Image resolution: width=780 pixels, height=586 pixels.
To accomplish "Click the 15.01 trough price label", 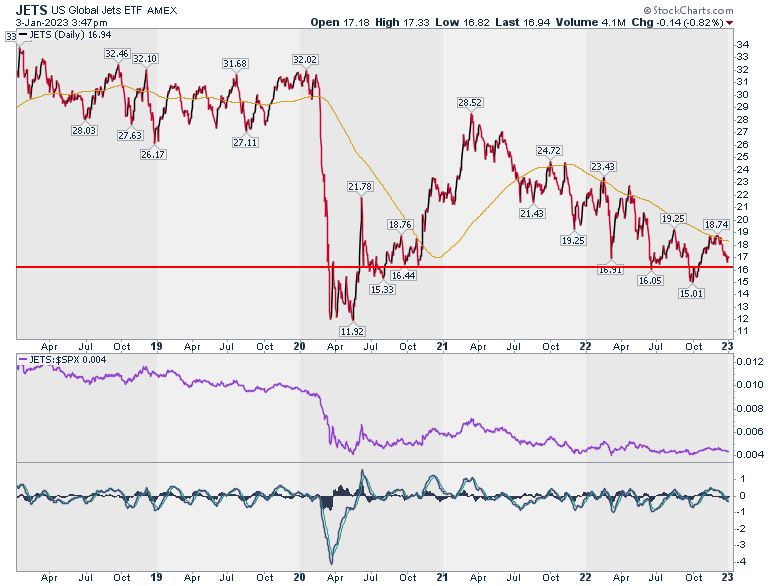I will pos(691,293).
